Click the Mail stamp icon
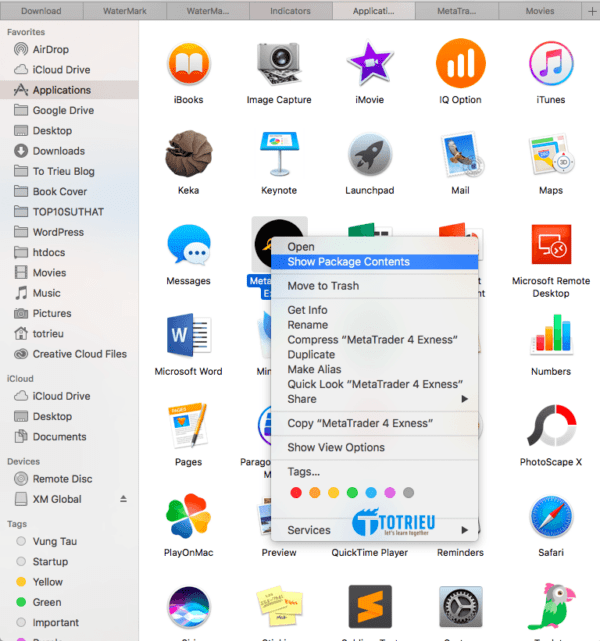This screenshot has width=600, height=641. tap(461, 155)
